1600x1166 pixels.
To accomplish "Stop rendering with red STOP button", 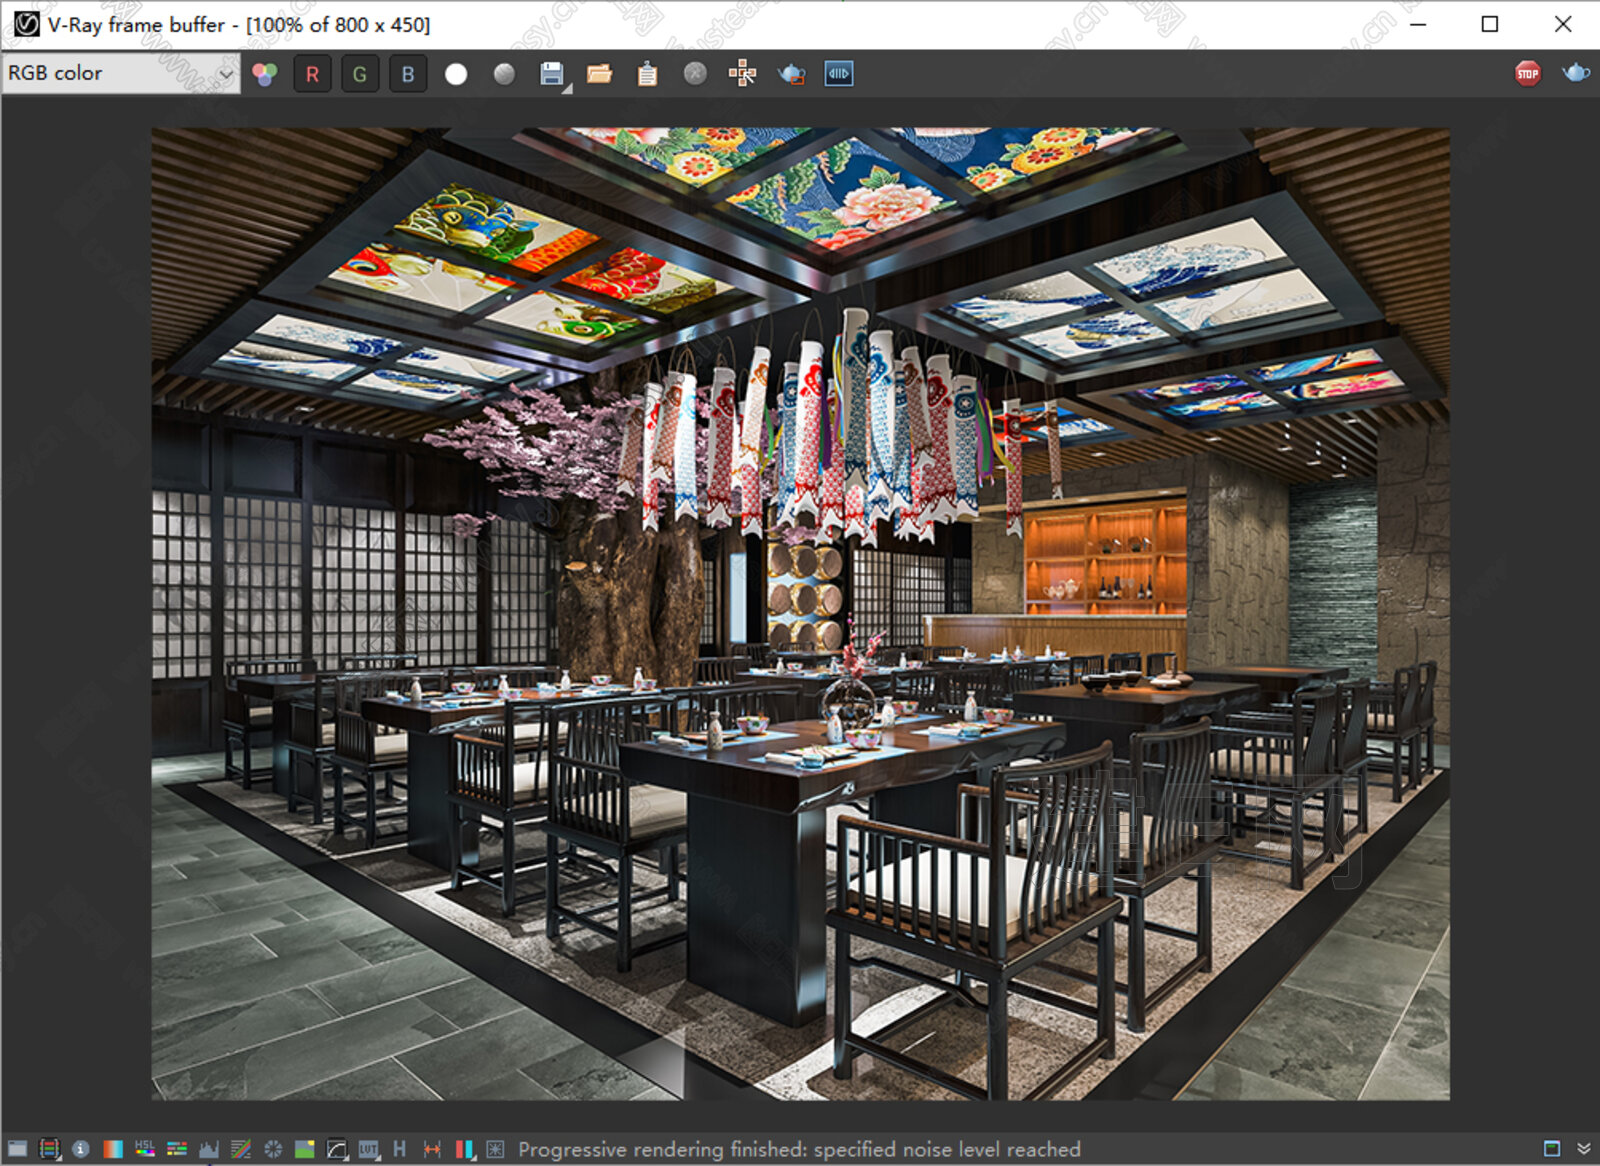I will click(x=1528, y=73).
